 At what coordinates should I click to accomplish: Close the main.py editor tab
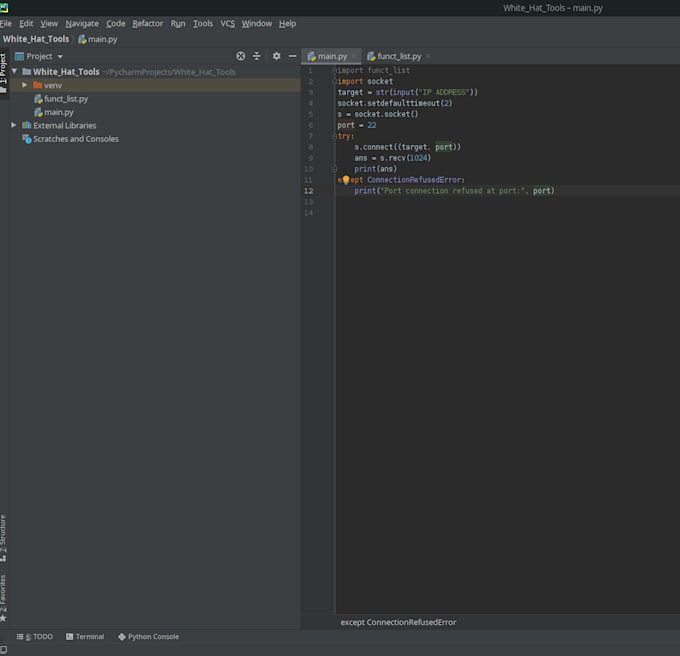tap(354, 56)
